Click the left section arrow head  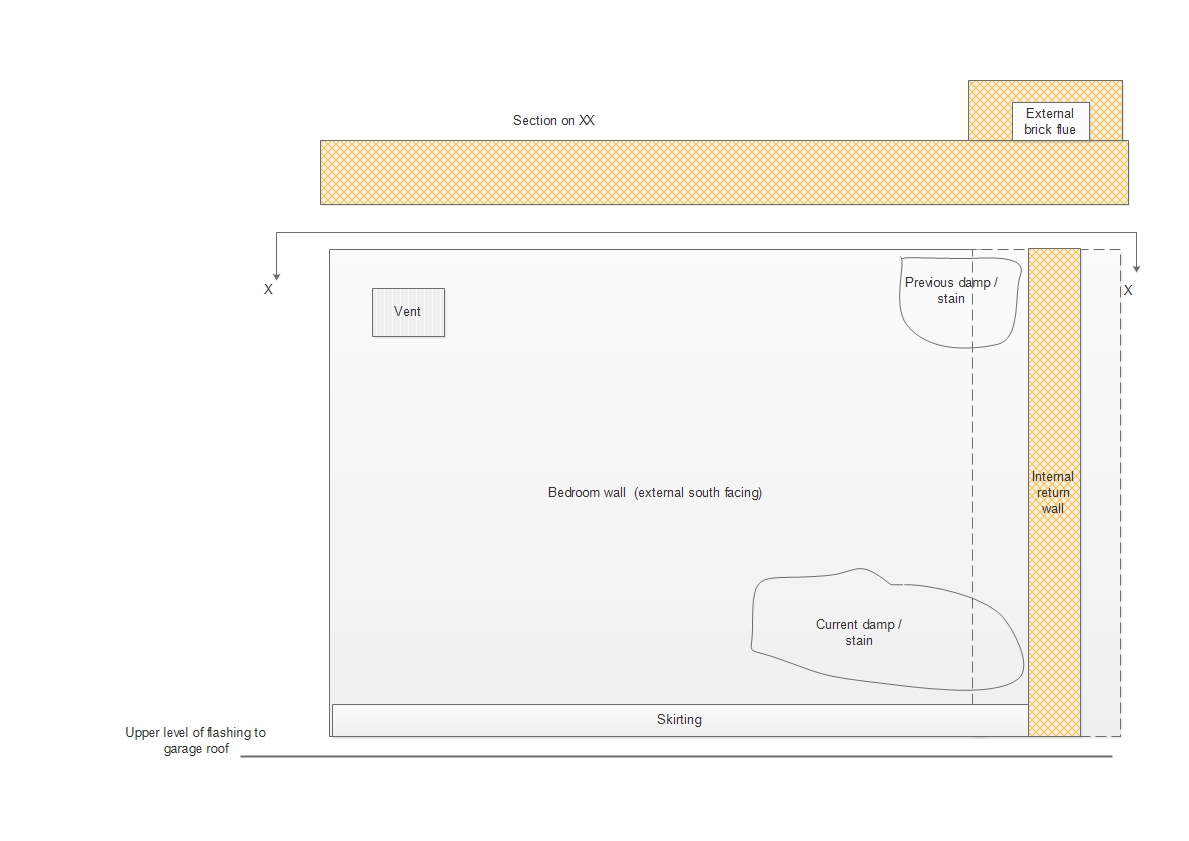pyautogui.click(x=276, y=275)
